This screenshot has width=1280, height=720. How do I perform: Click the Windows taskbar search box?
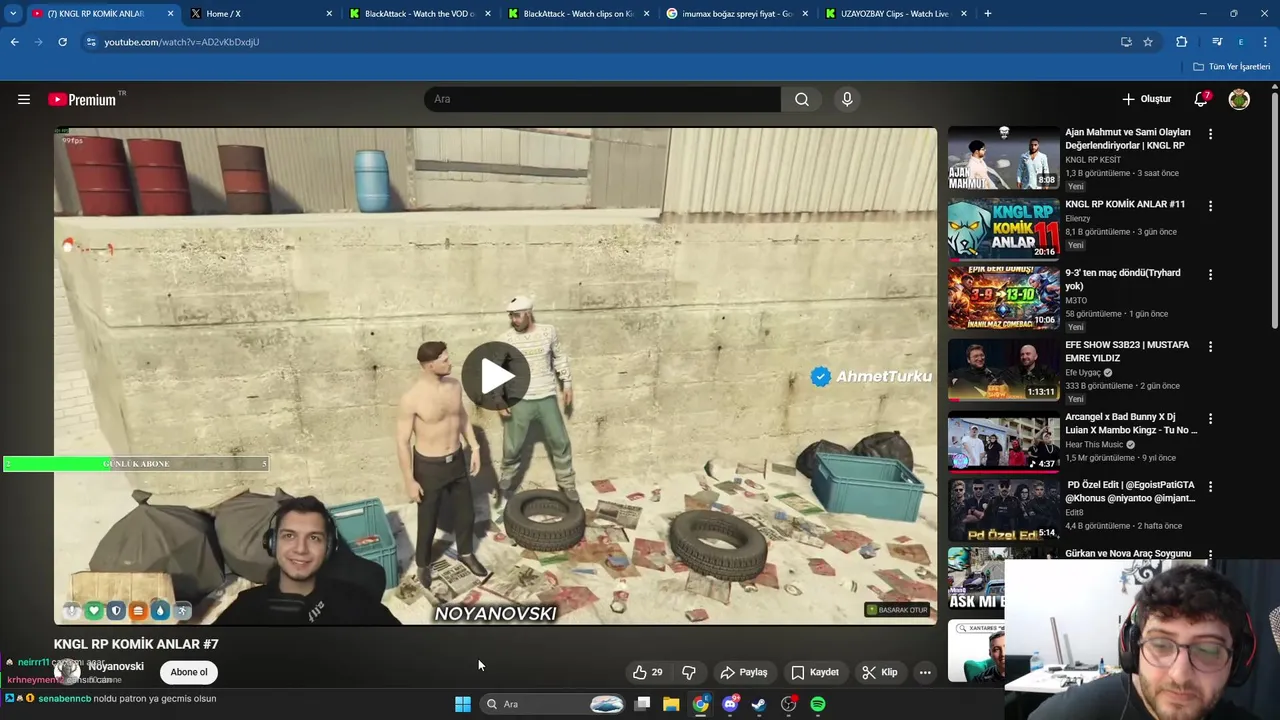(553, 704)
